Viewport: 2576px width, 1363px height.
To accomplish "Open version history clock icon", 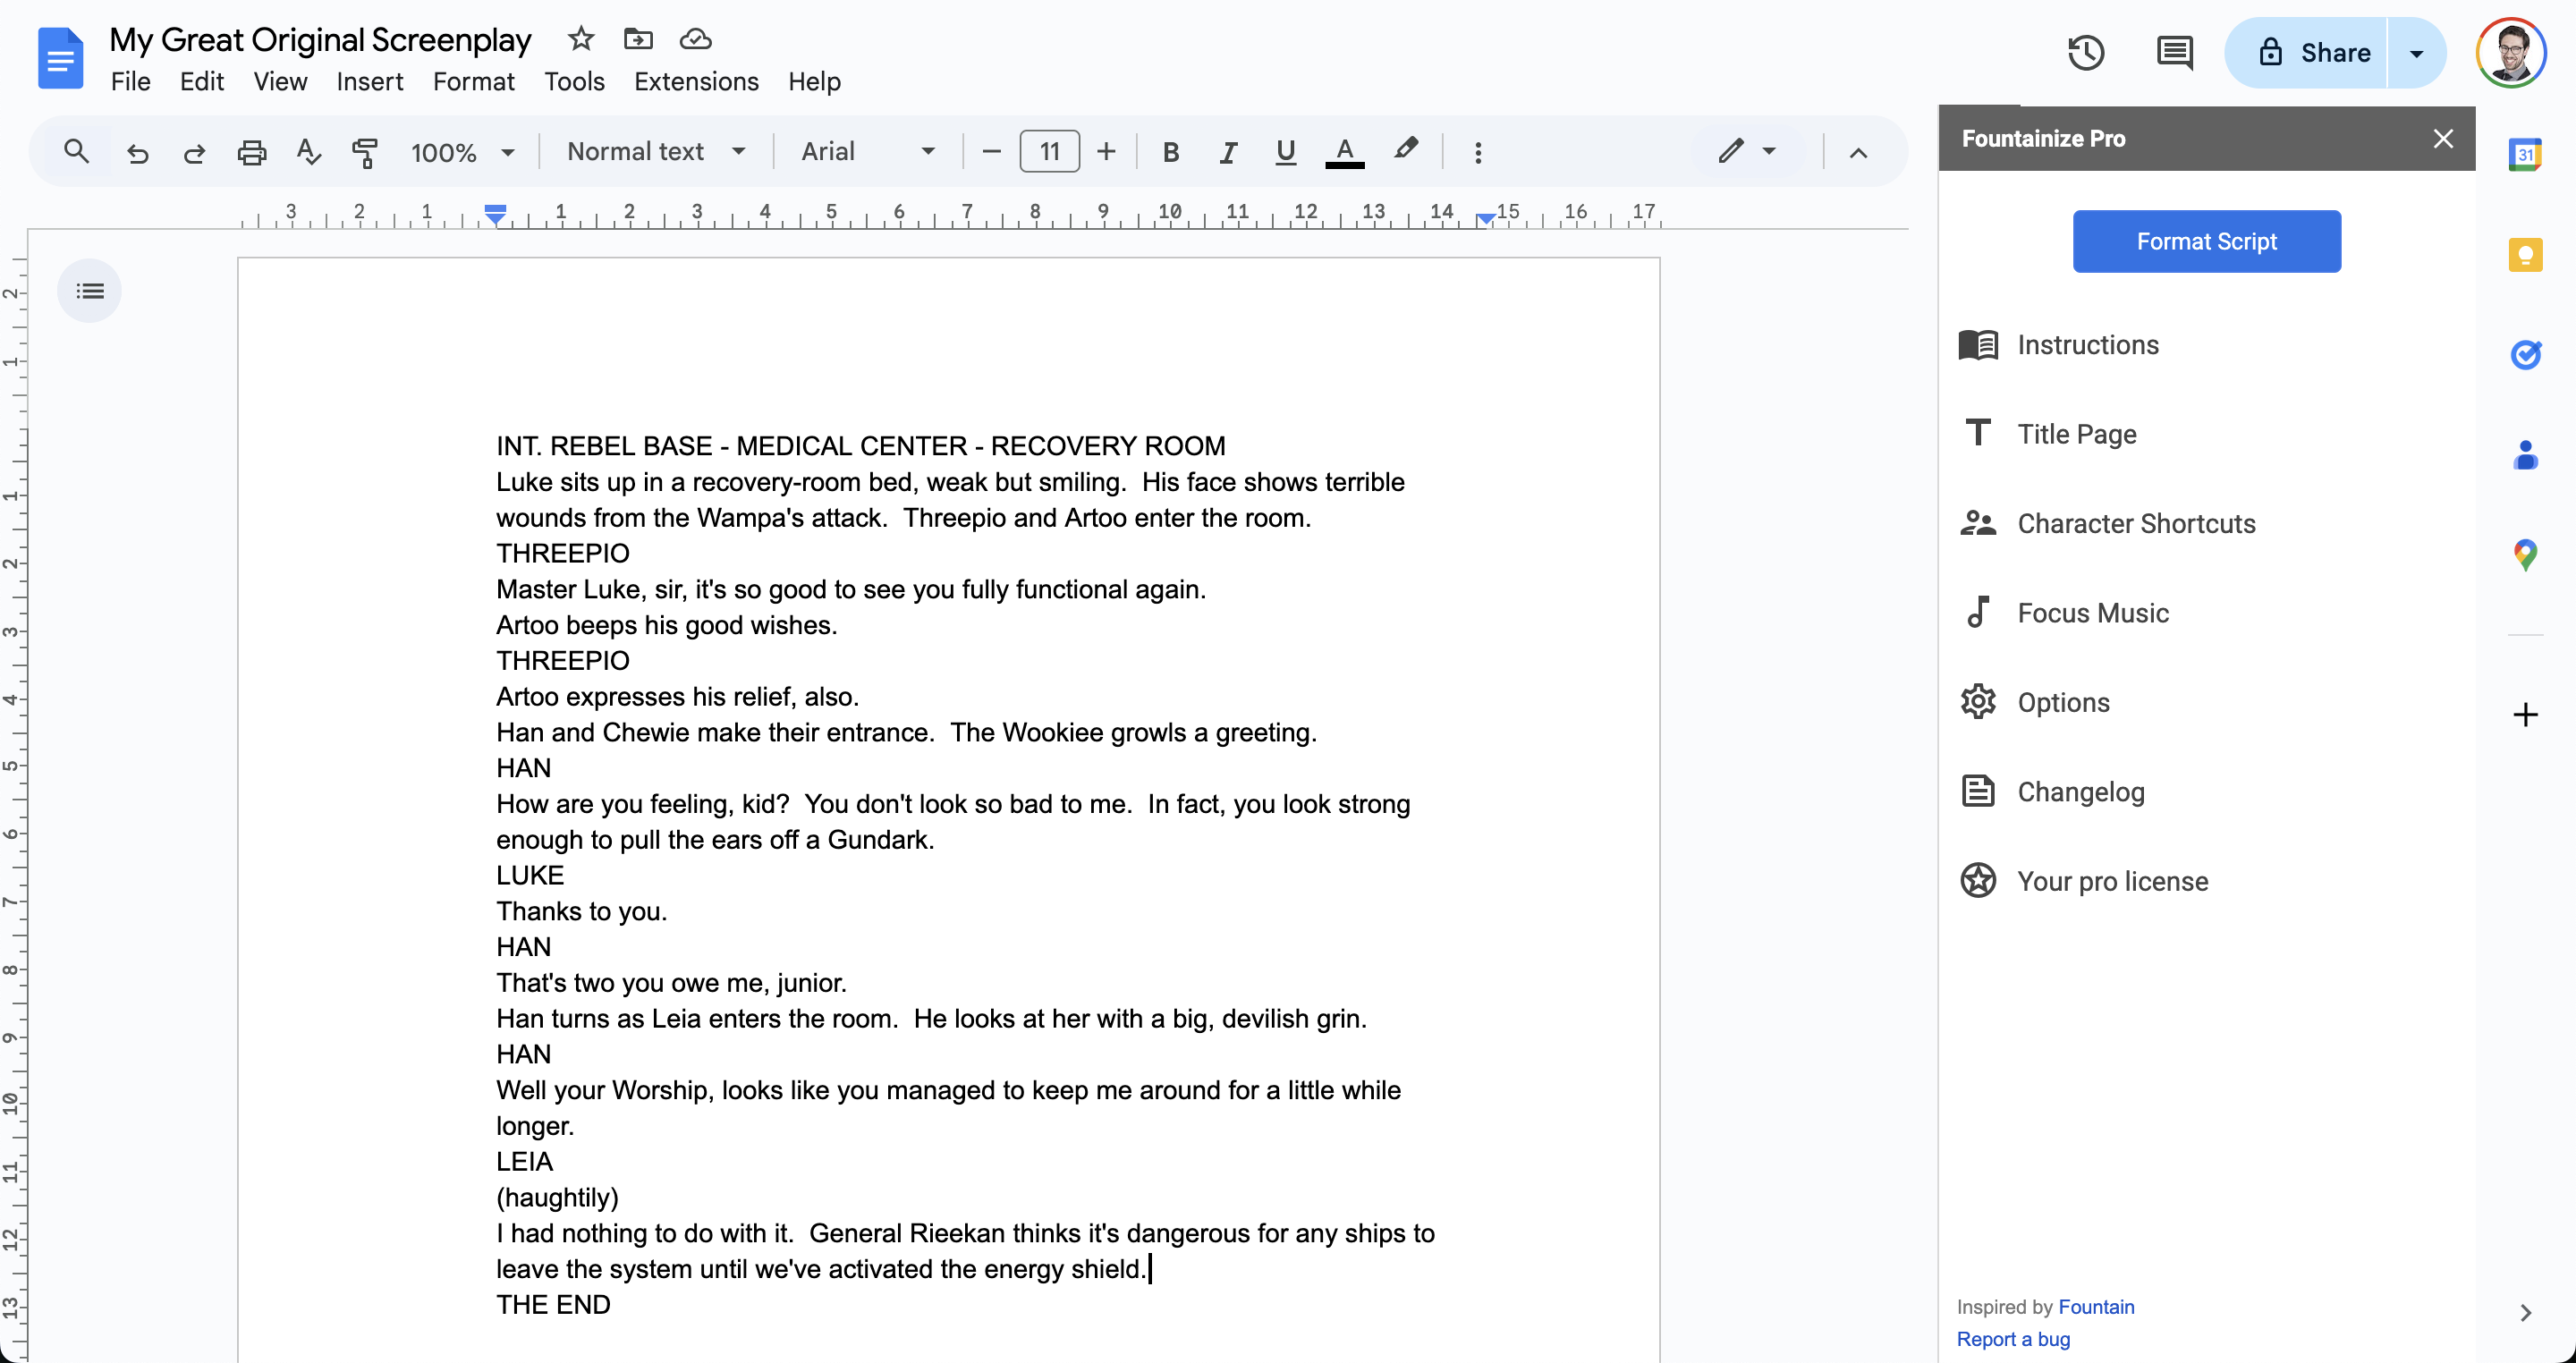I will click(x=2086, y=52).
